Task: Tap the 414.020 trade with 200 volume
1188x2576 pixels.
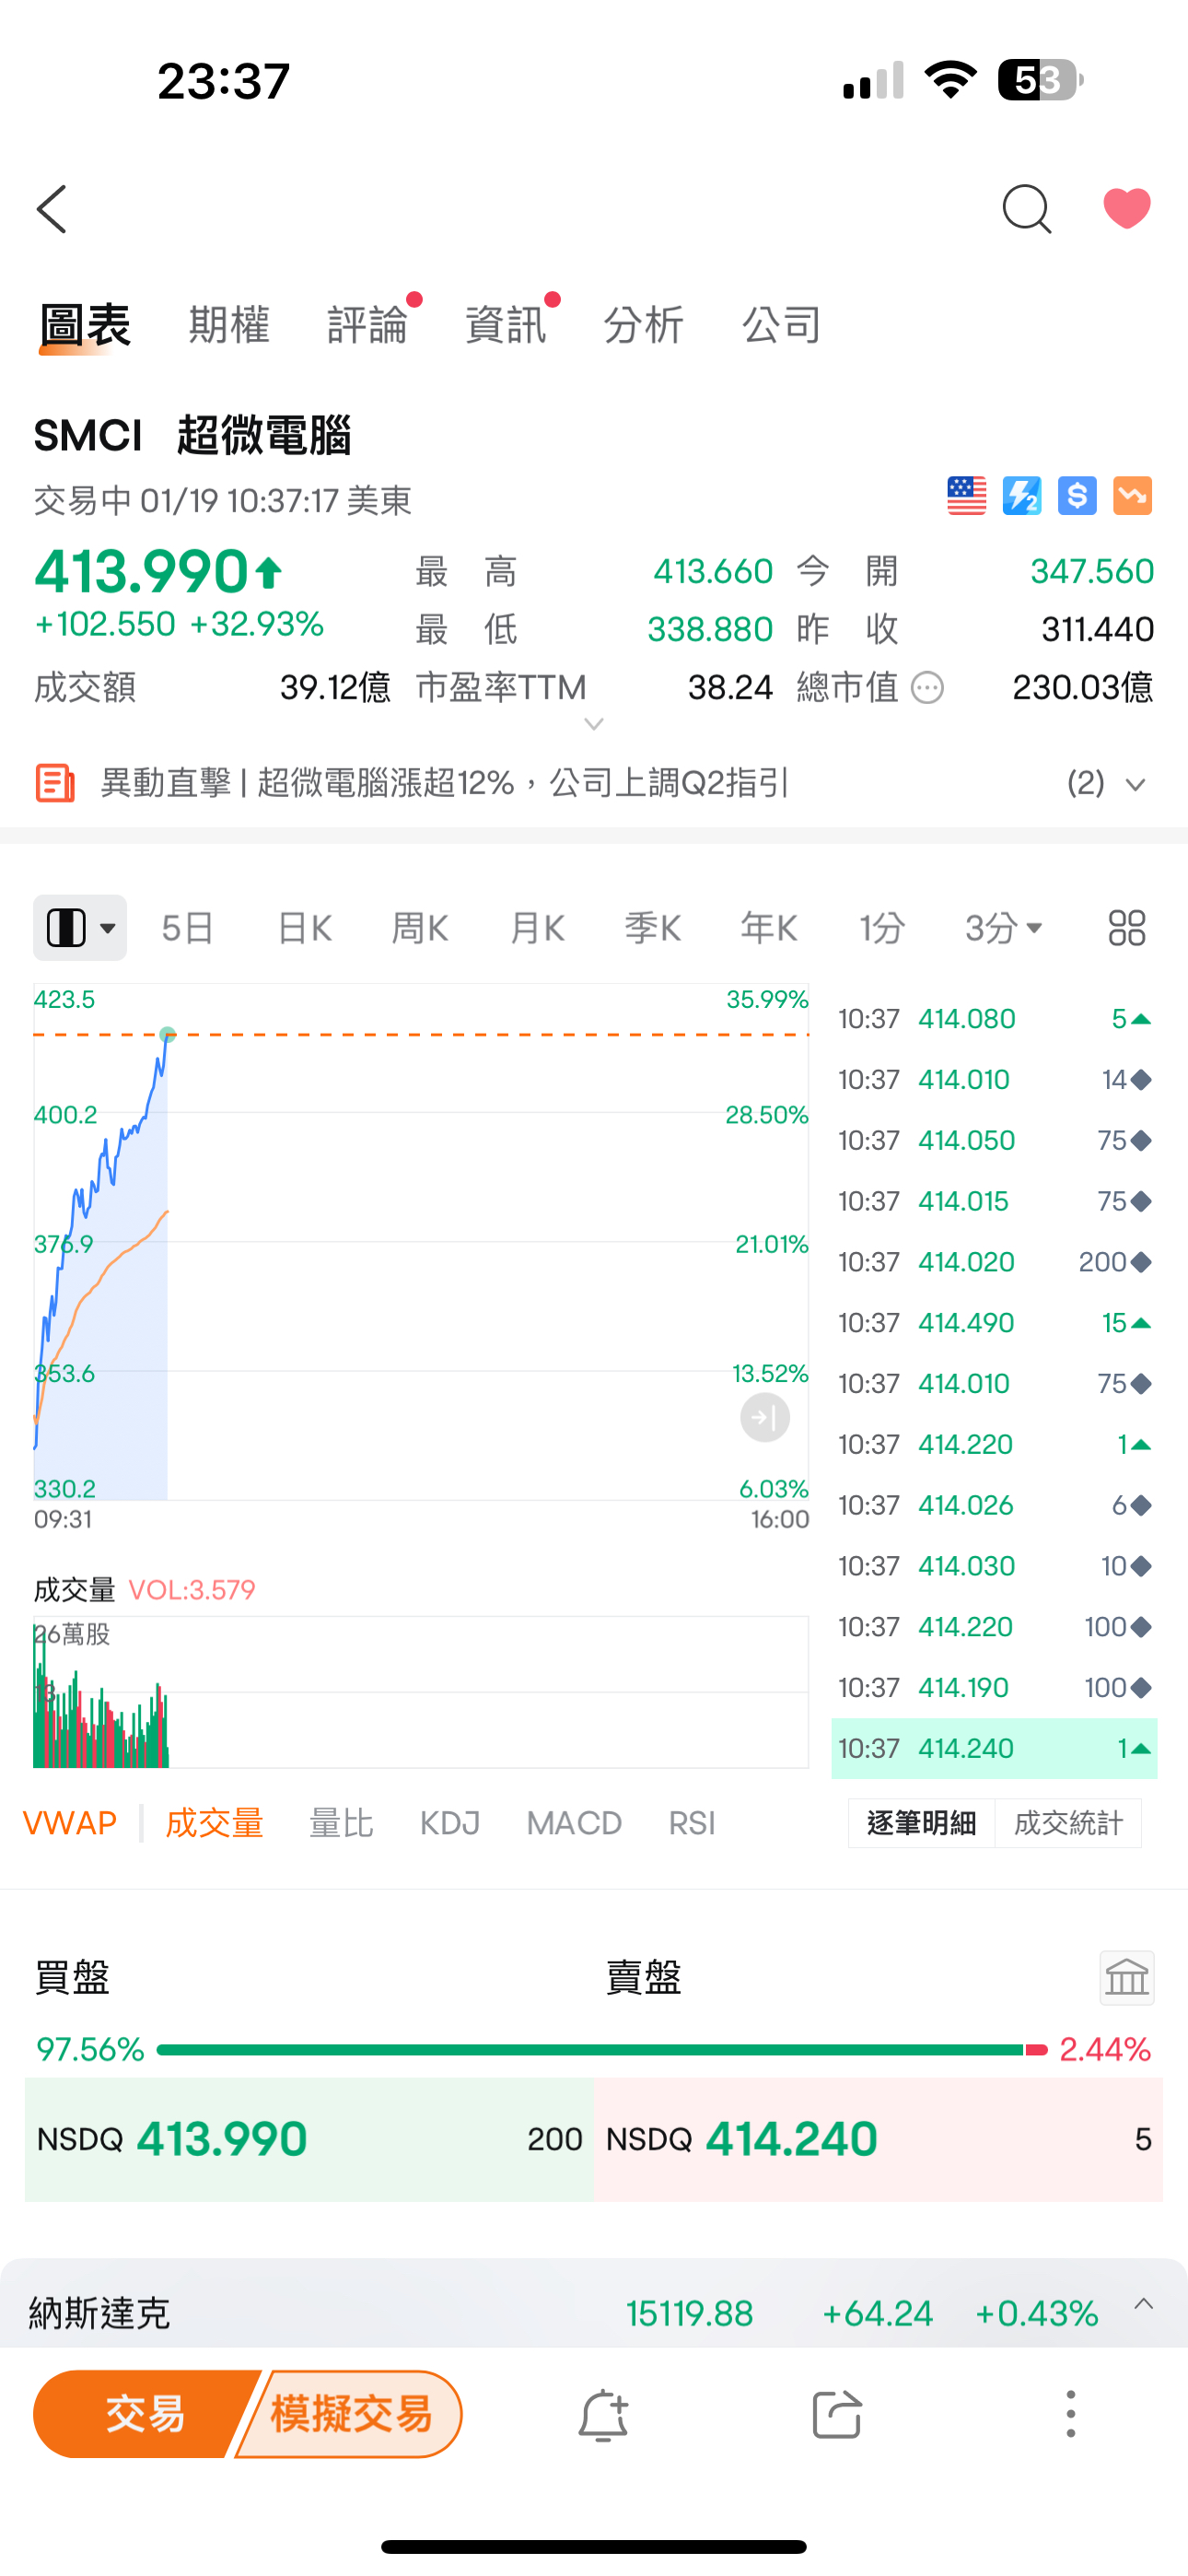Action: (994, 1262)
